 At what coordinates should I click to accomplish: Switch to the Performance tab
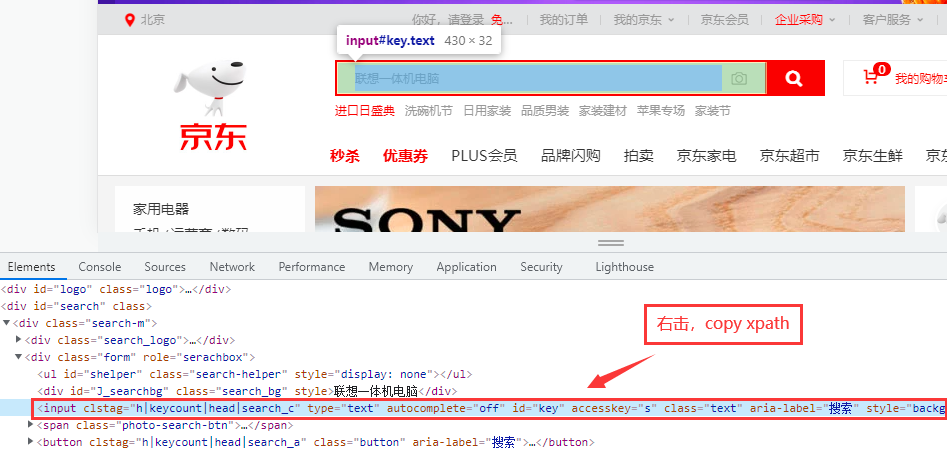click(x=312, y=267)
